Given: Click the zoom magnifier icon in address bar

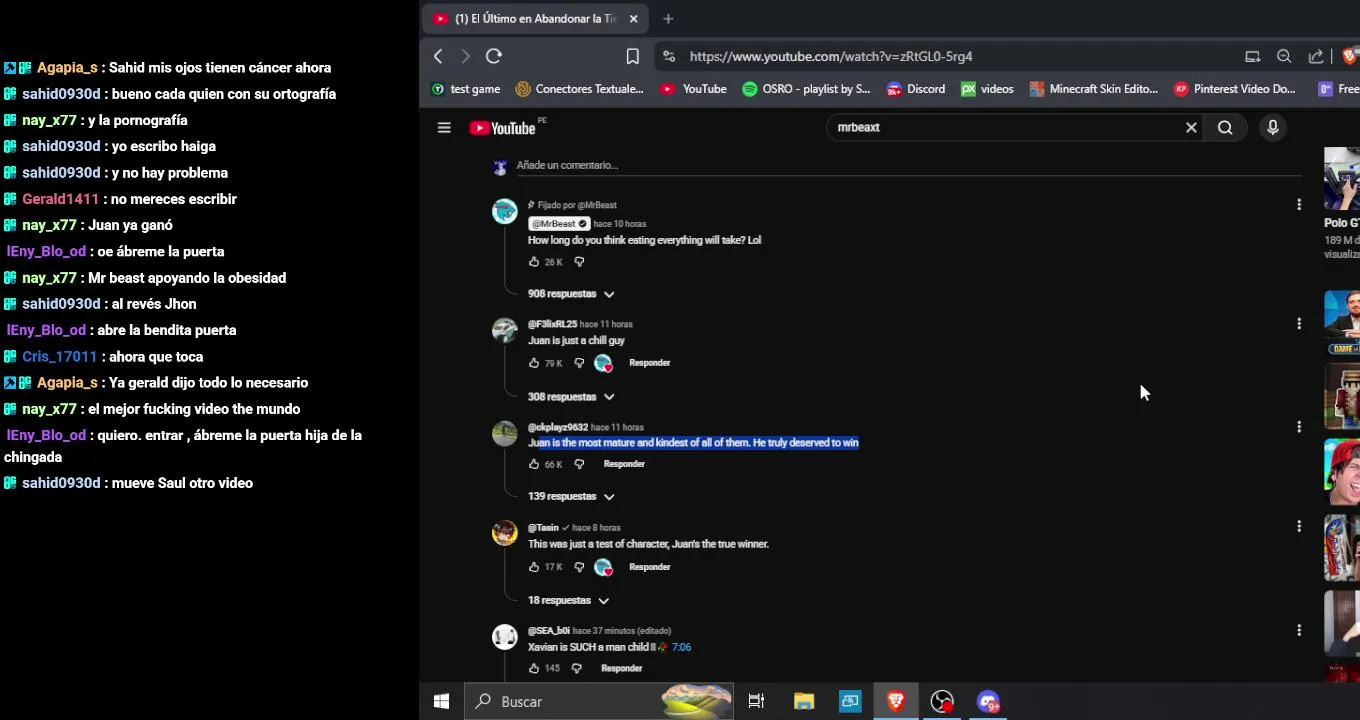Looking at the screenshot, I should (x=1284, y=57).
